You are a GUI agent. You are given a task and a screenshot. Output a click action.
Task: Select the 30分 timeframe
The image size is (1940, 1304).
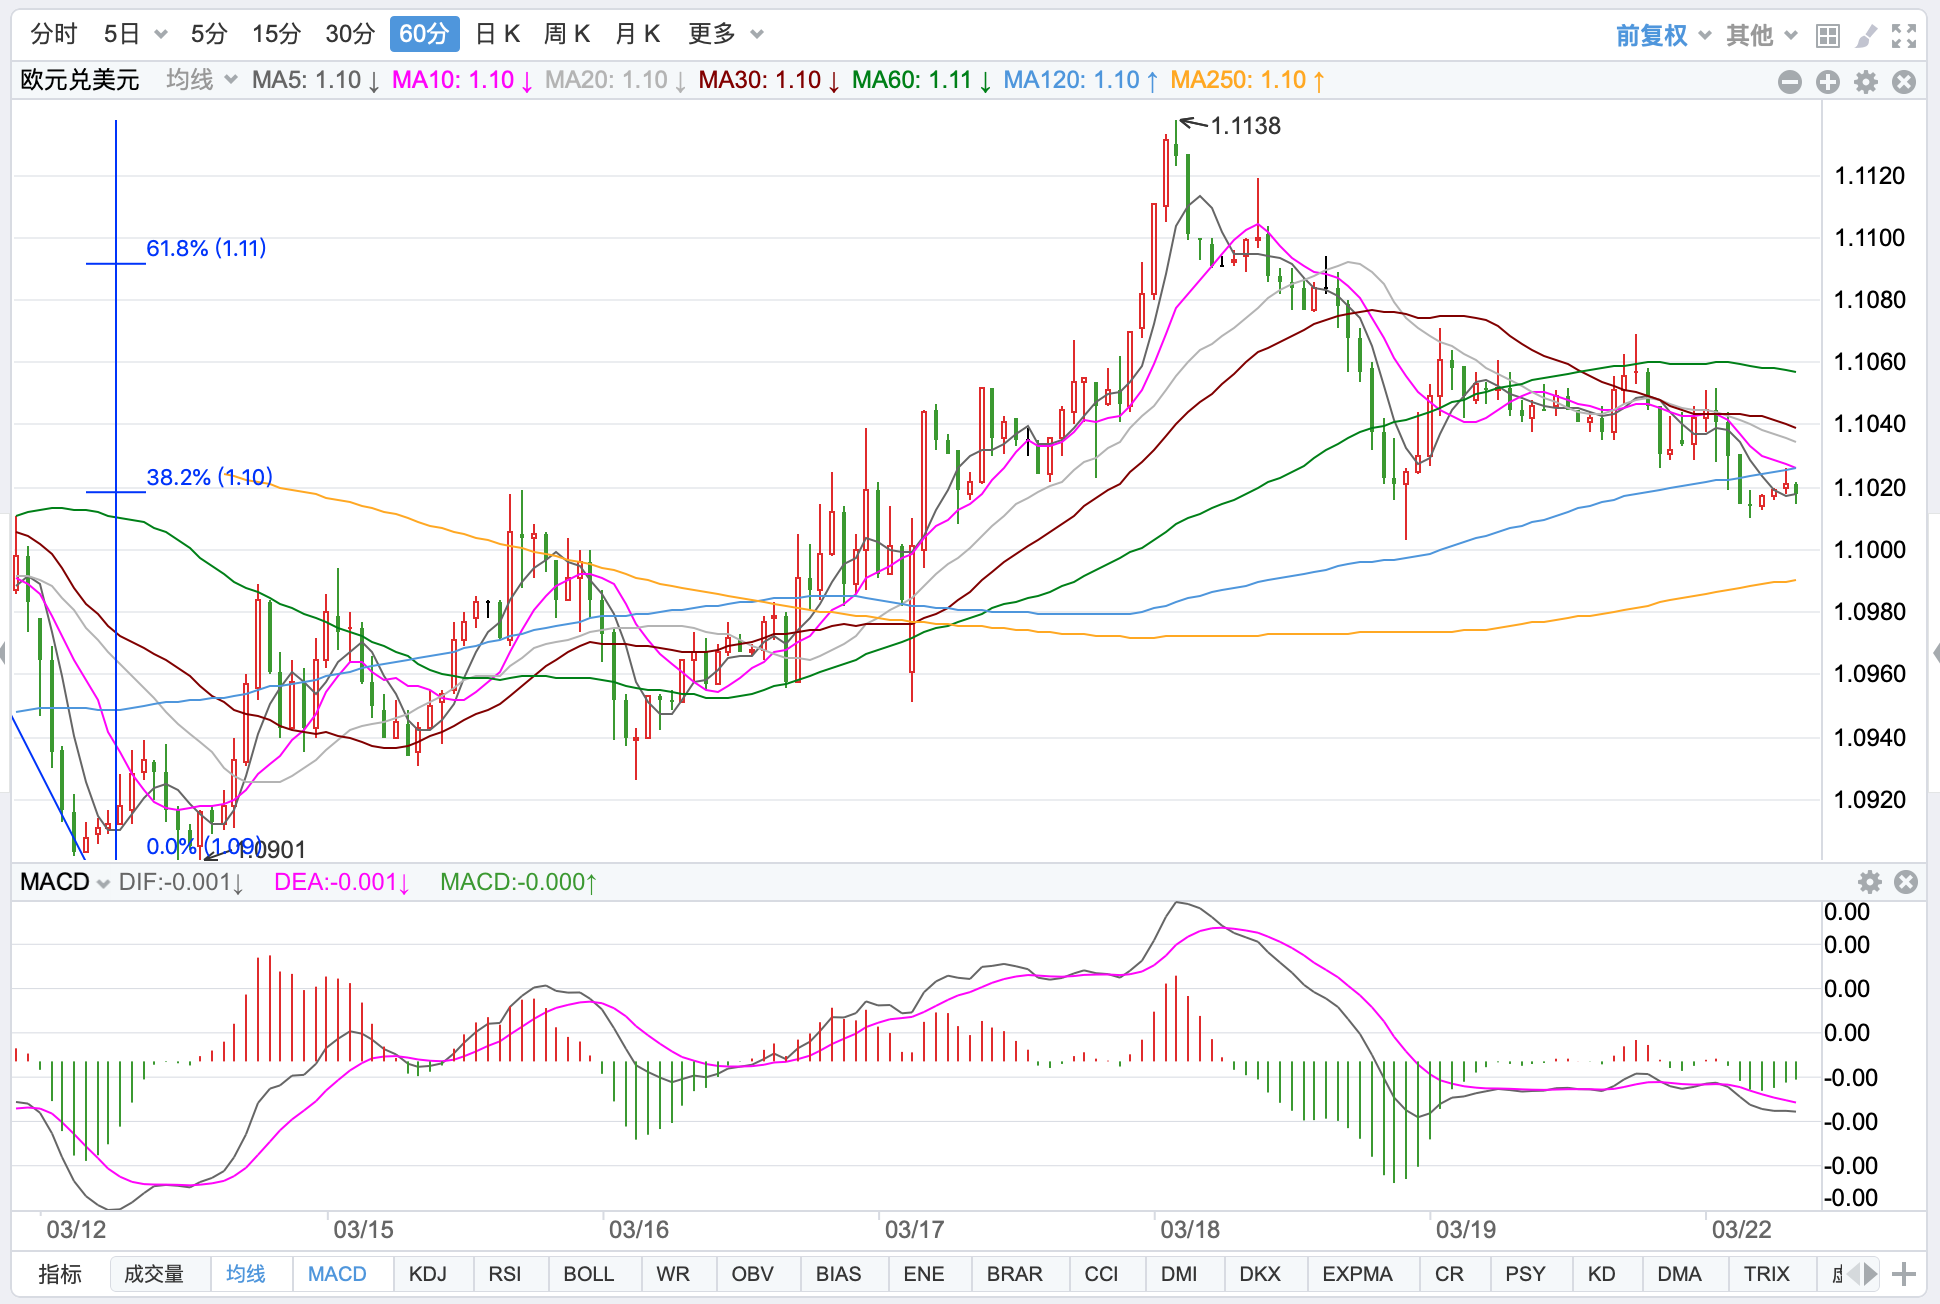(x=350, y=34)
